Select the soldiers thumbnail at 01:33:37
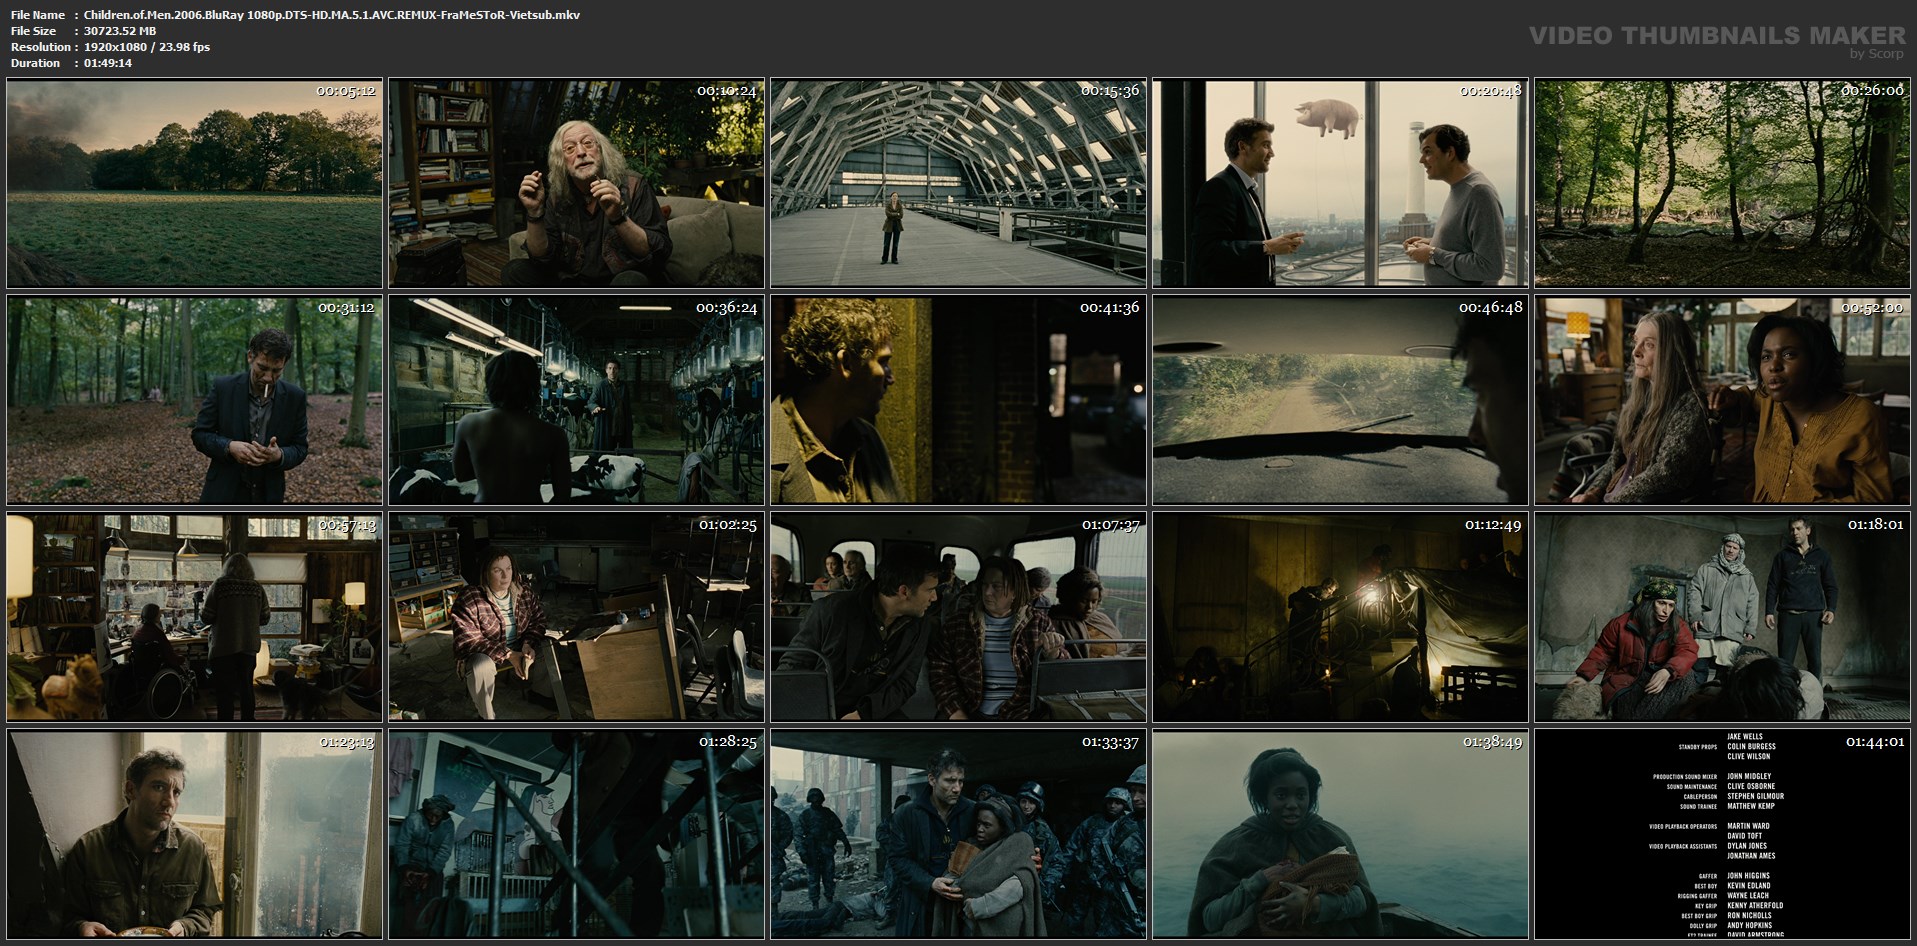 click(x=958, y=834)
